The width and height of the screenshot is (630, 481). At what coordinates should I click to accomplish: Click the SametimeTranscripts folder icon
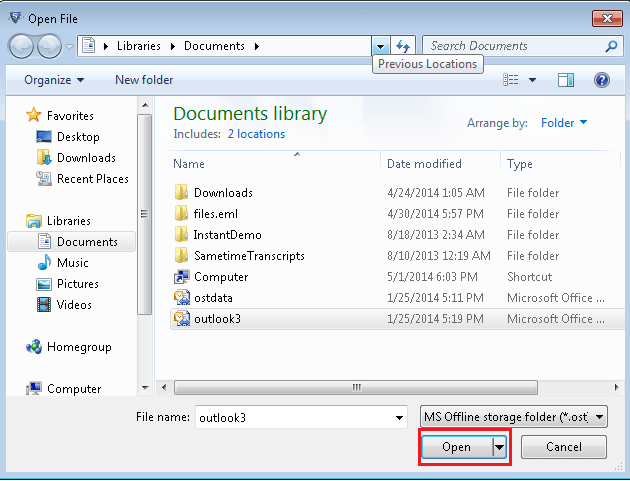click(182, 256)
